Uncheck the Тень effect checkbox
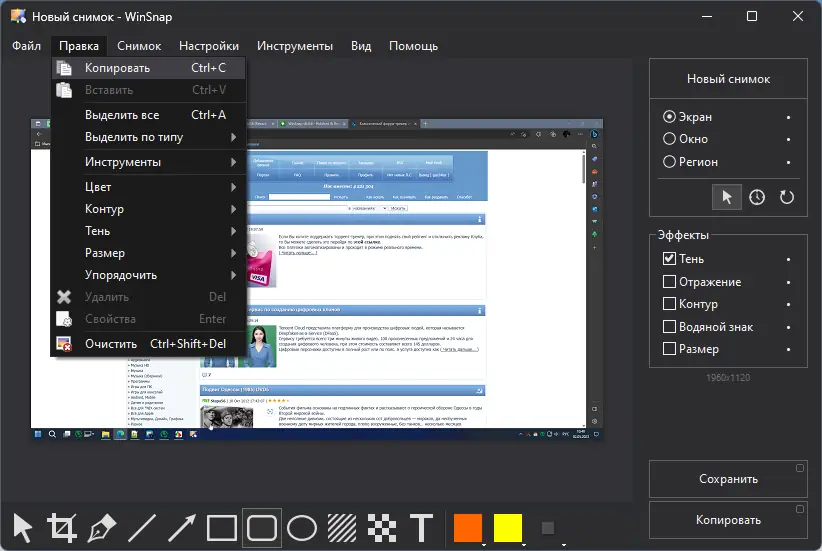Image resolution: width=822 pixels, height=551 pixels. [669, 258]
